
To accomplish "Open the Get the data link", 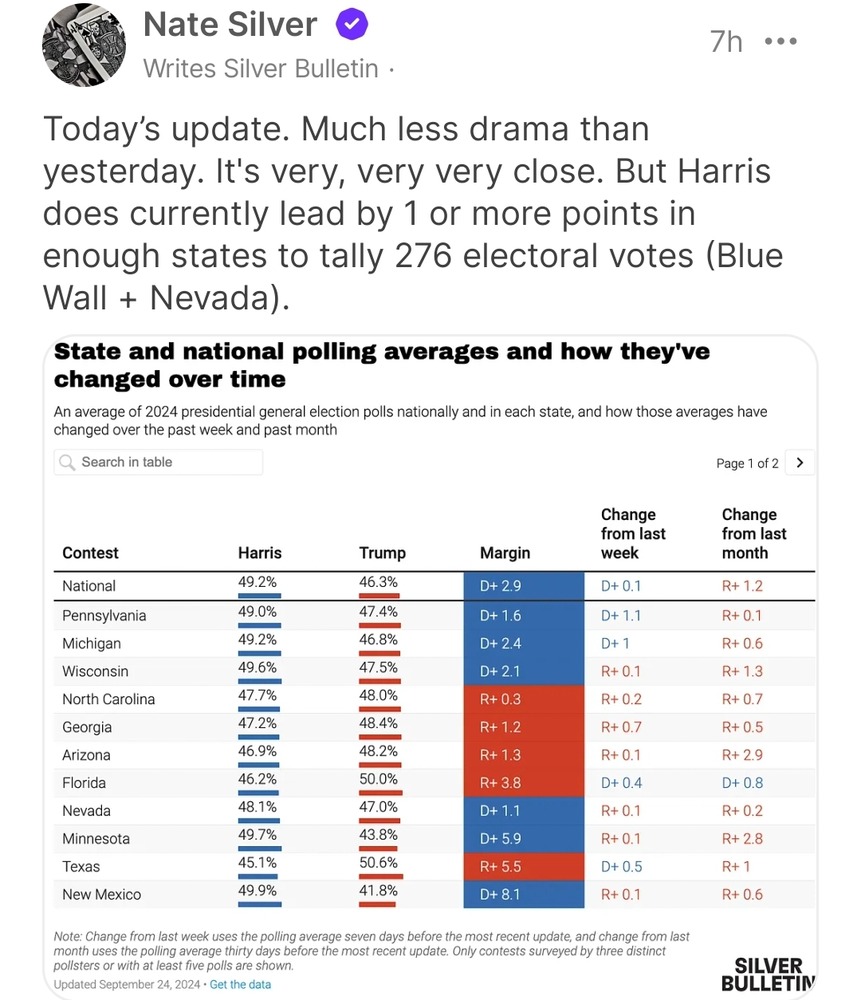I will (240, 985).
